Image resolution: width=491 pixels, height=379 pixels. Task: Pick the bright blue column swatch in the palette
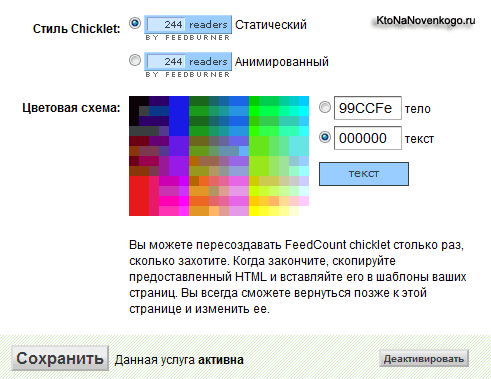point(179,116)
